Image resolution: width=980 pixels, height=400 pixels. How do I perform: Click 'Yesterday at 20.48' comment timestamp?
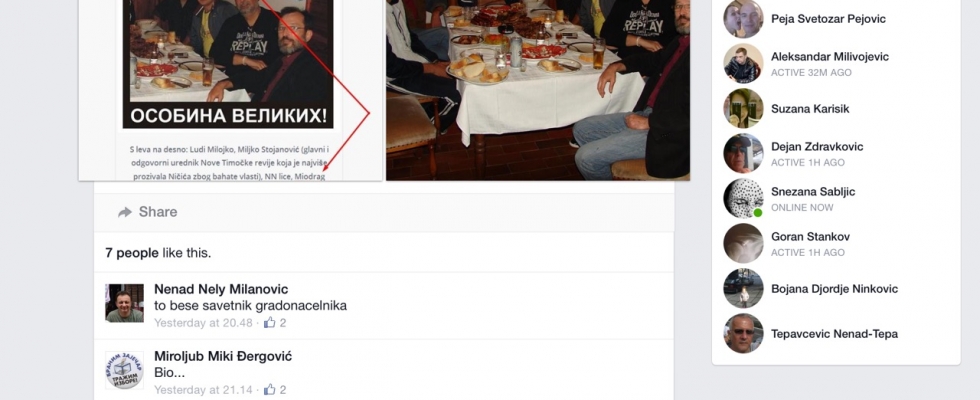point(203,323)
